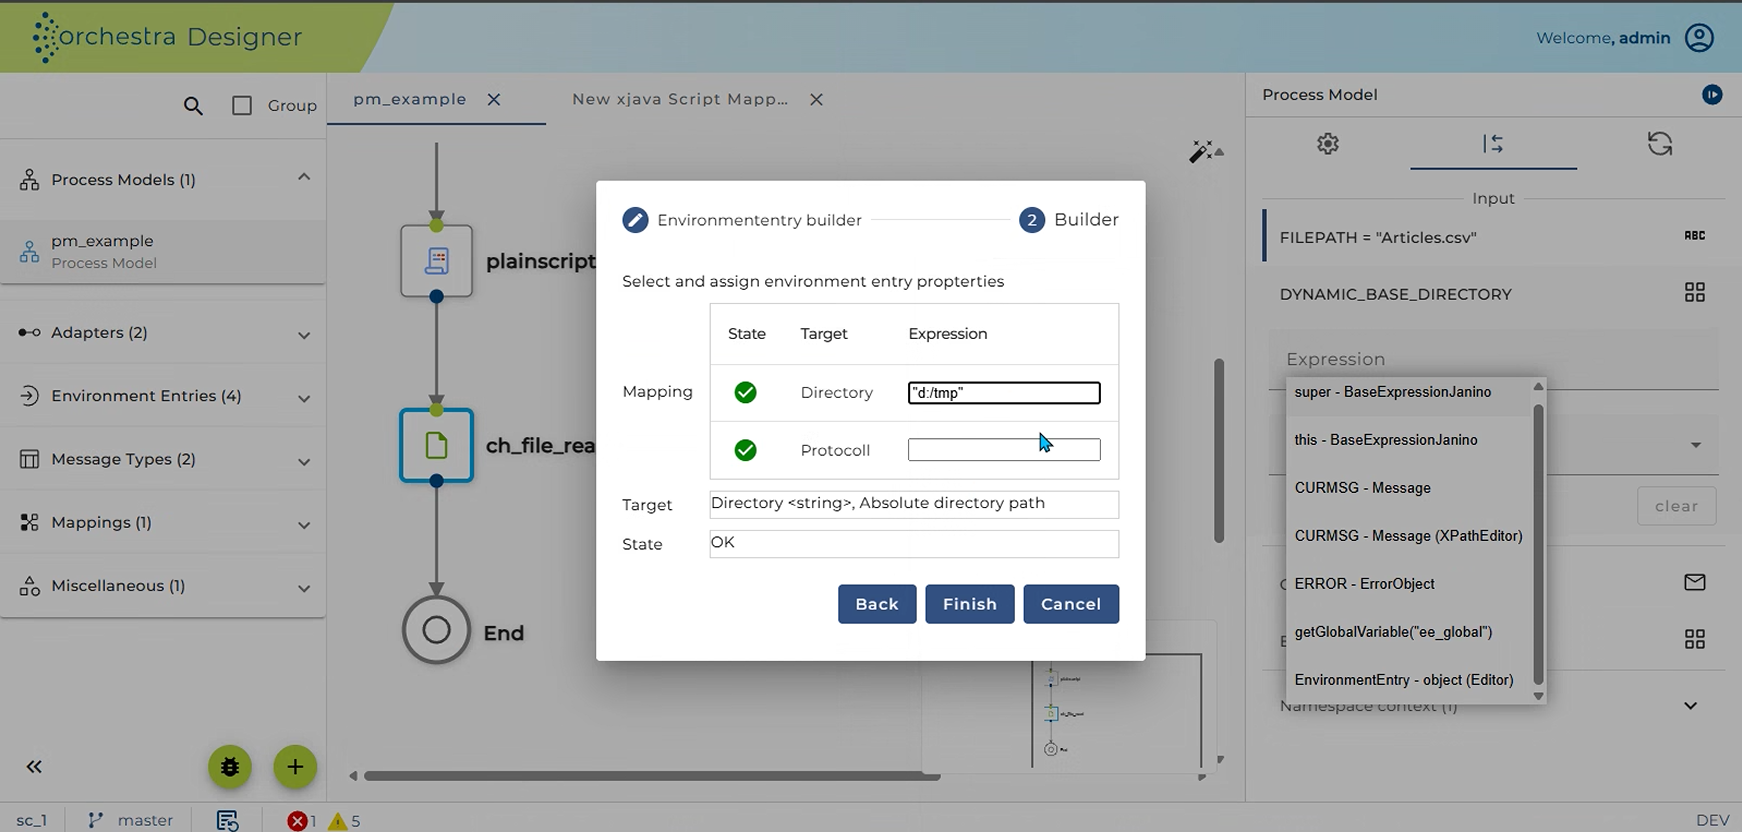
Task: Expand the Environment Entries (4) section
Action: point(304,398)
